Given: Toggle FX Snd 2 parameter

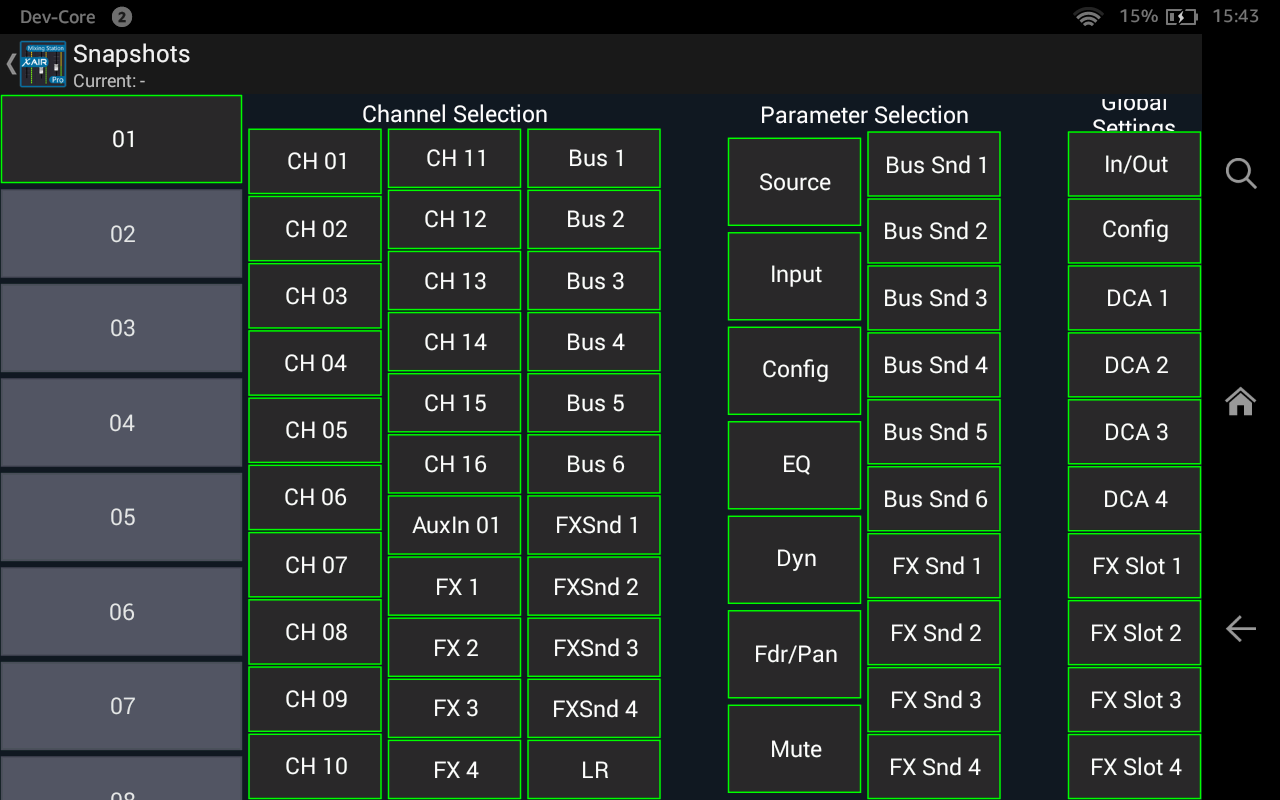Looking at the screenshot, I should [934, 633].
